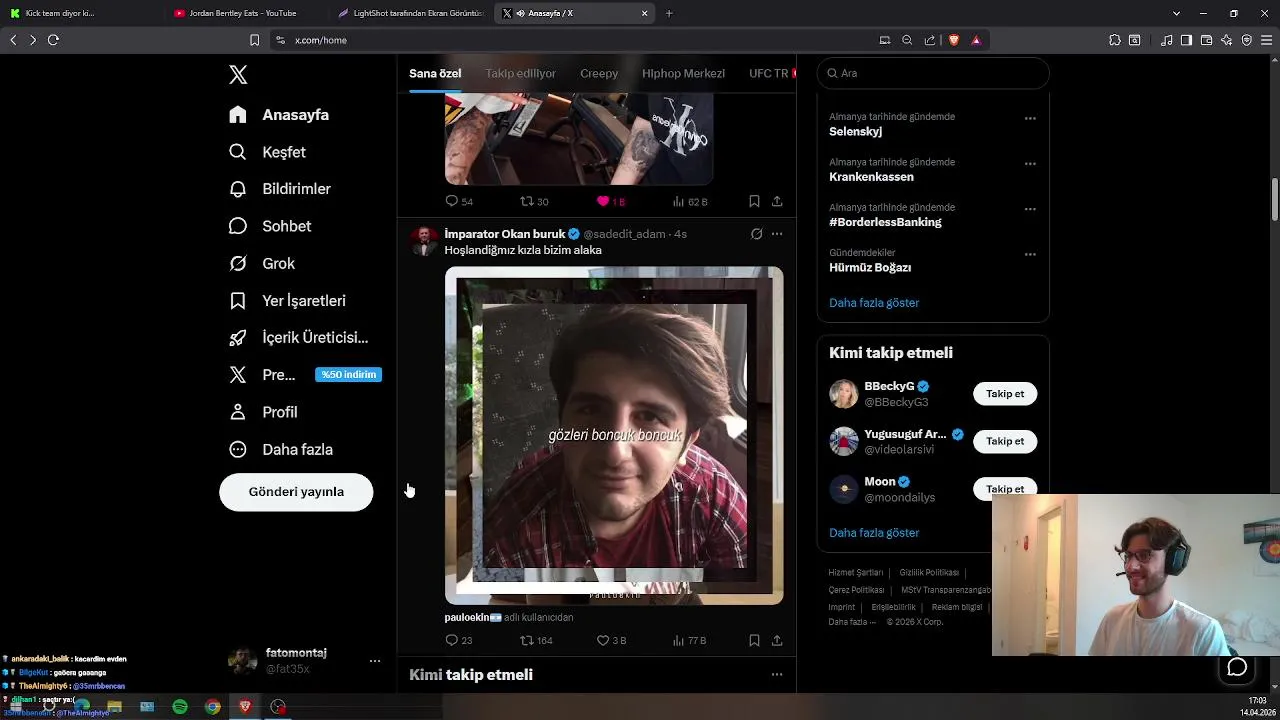View top post 62 B analytics
The height and width of the screenshot is (720, 1280).
tap(690, 201)
